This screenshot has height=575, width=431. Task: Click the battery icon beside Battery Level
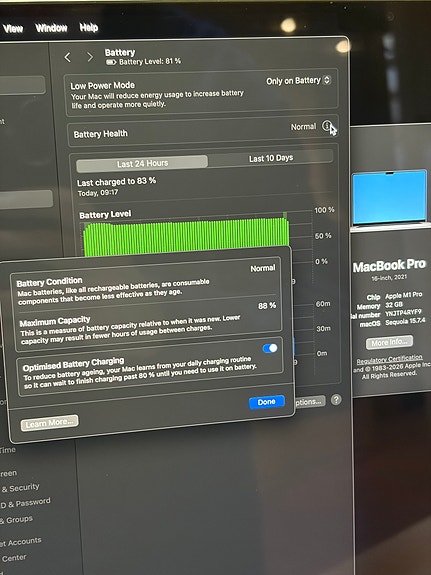(x=111, y=62)
